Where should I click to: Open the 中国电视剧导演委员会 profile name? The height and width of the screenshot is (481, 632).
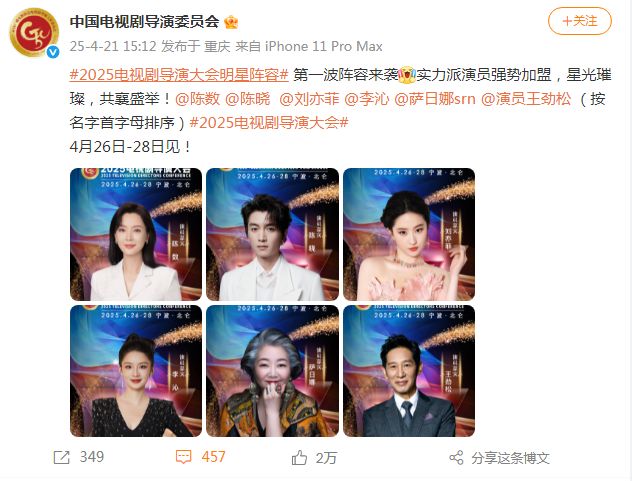tap(144, 21)
